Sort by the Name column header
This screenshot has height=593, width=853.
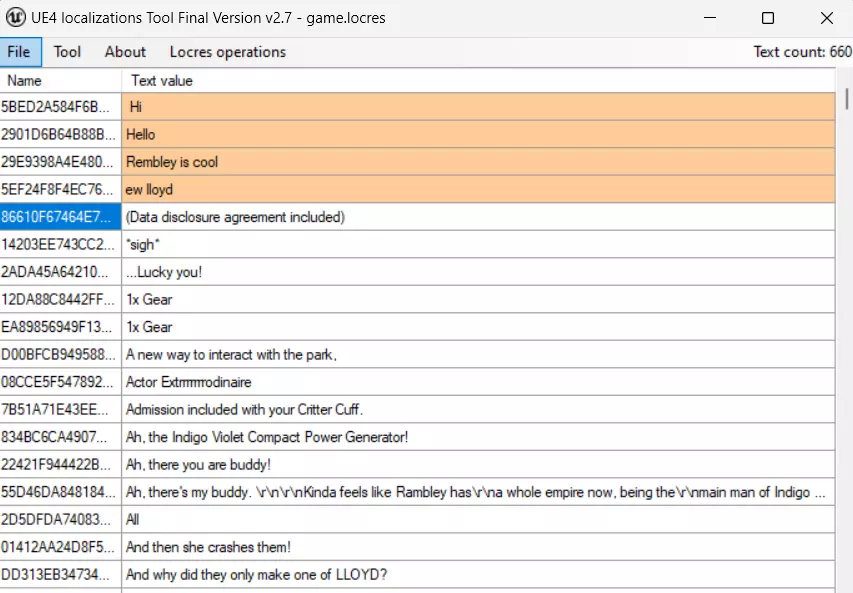click(60, 80)
